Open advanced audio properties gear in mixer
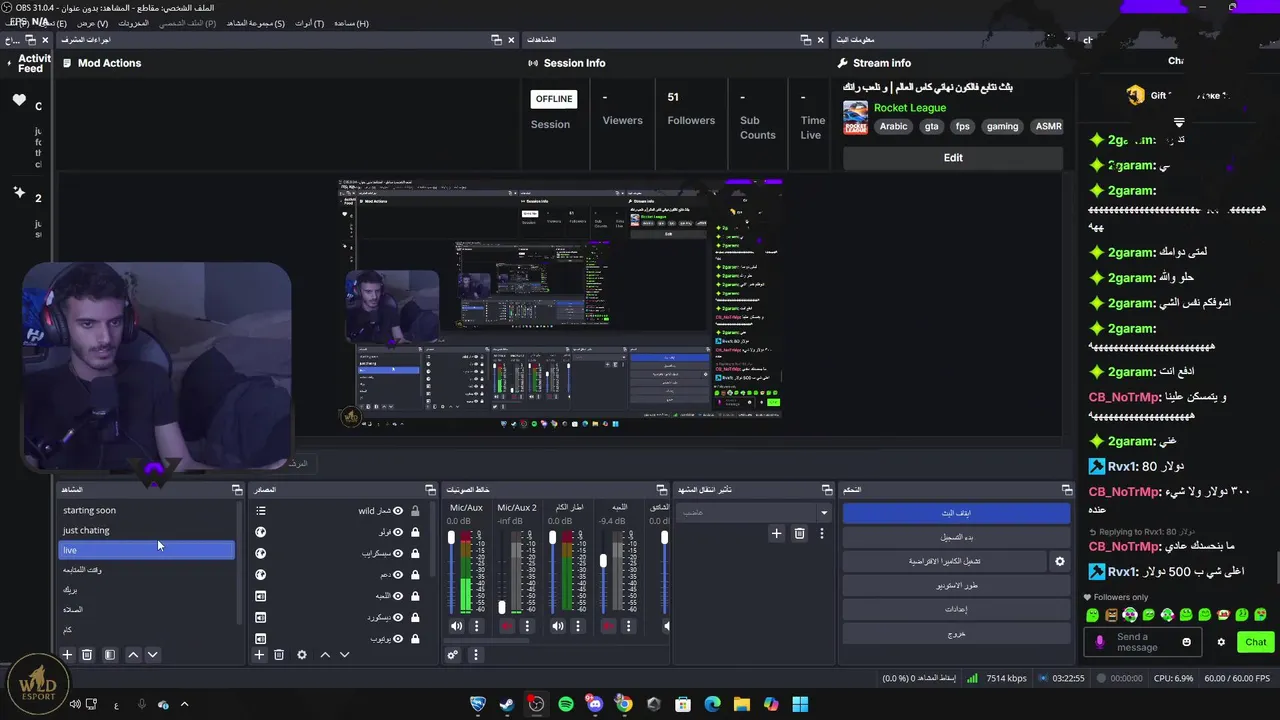The height and width of the screenshot is (720, 1280). [x=453, y=655]
